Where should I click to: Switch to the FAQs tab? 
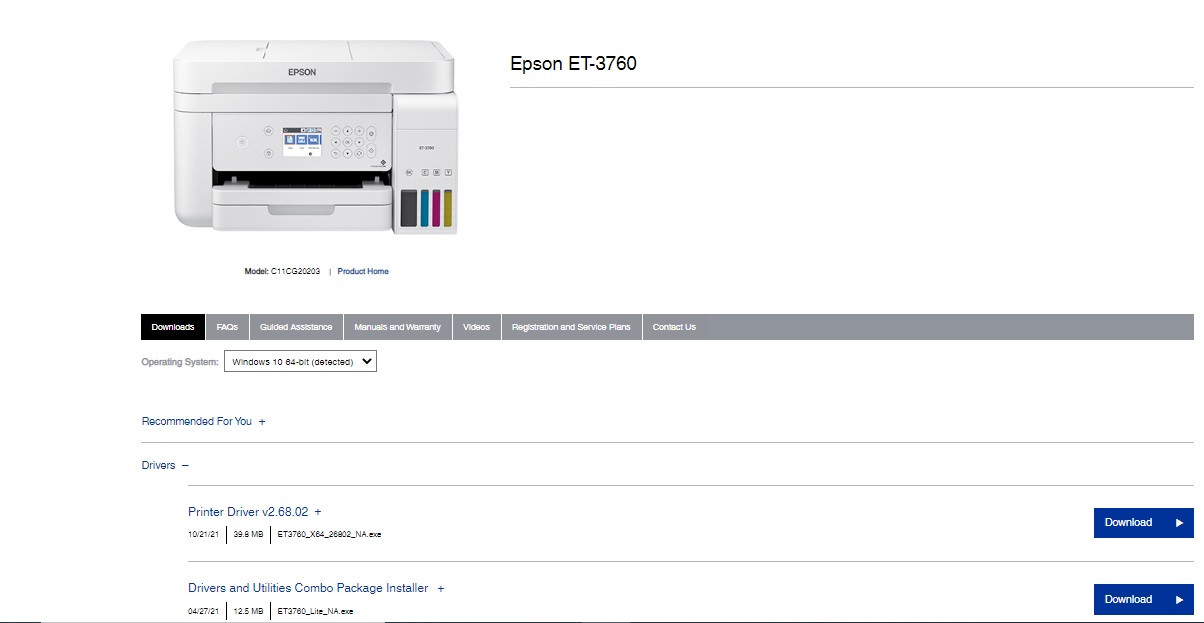pyautogui.click(x=227, y=326)
